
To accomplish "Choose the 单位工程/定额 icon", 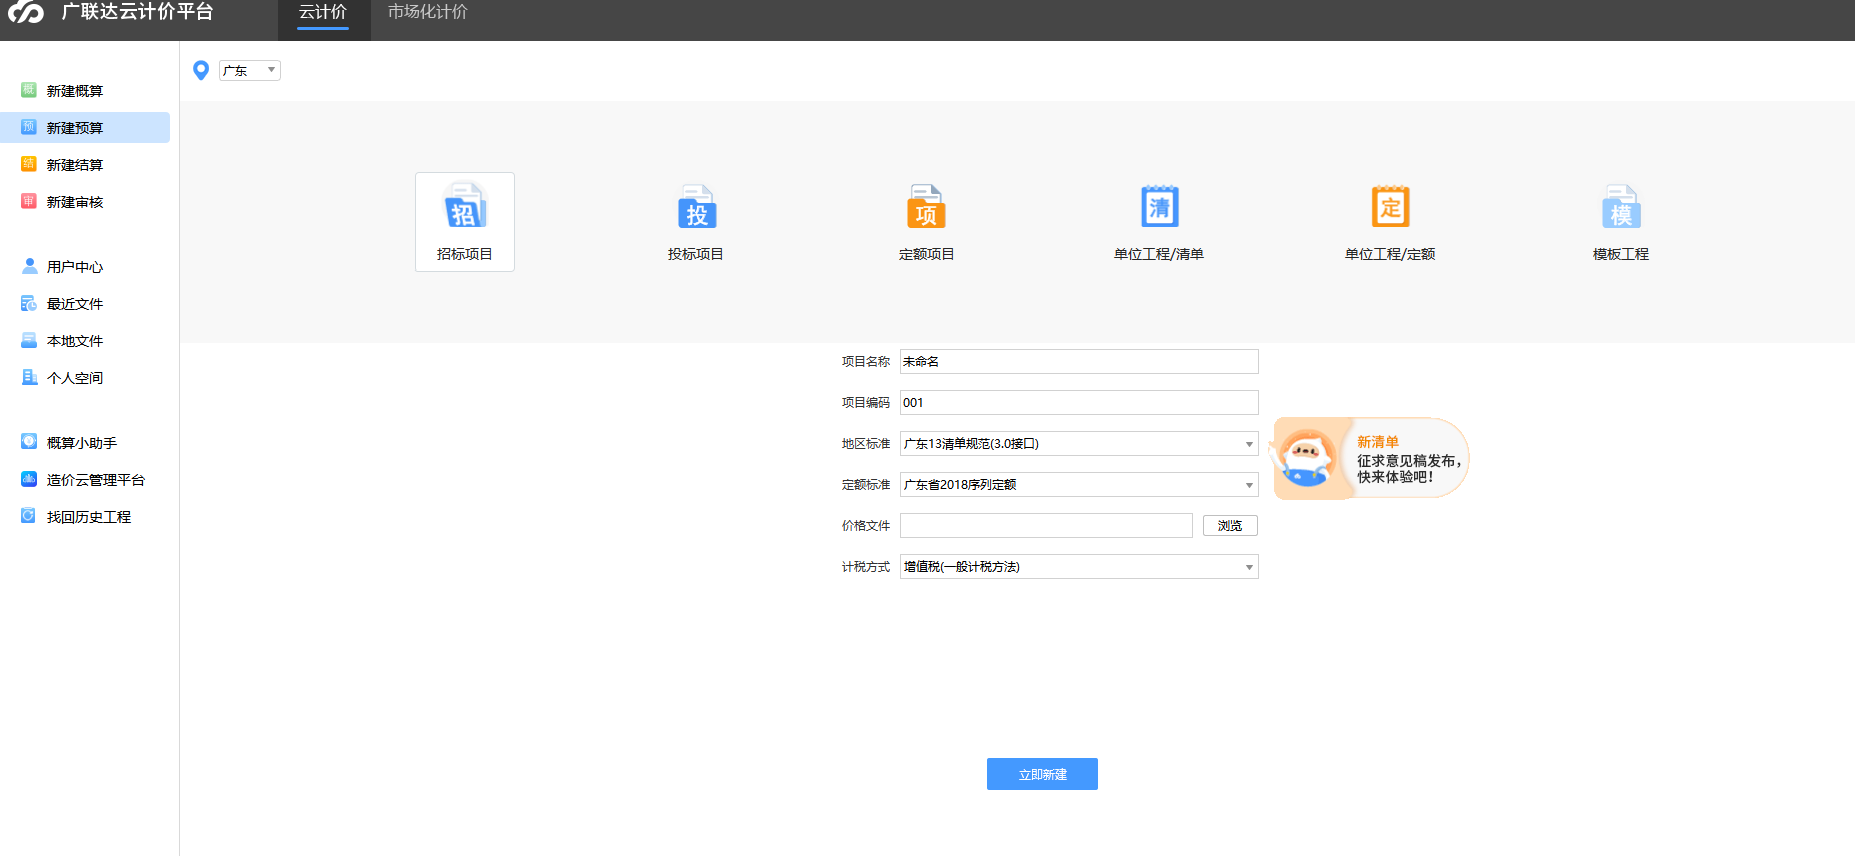I will click(1390, 206).
